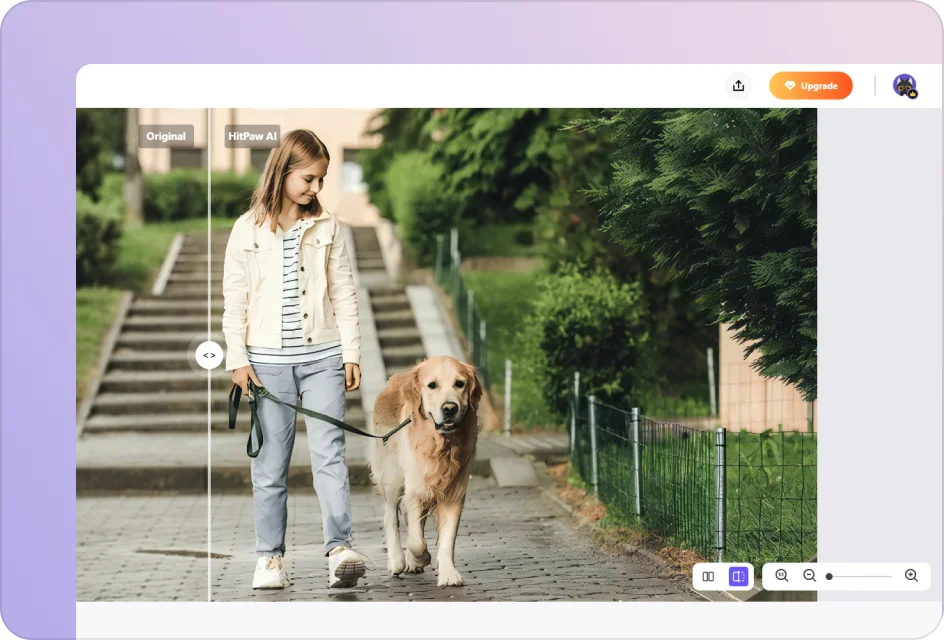Click the diamond icon in Upgrade
Viewport: 944px width, 640px height.
pos(789,86)
